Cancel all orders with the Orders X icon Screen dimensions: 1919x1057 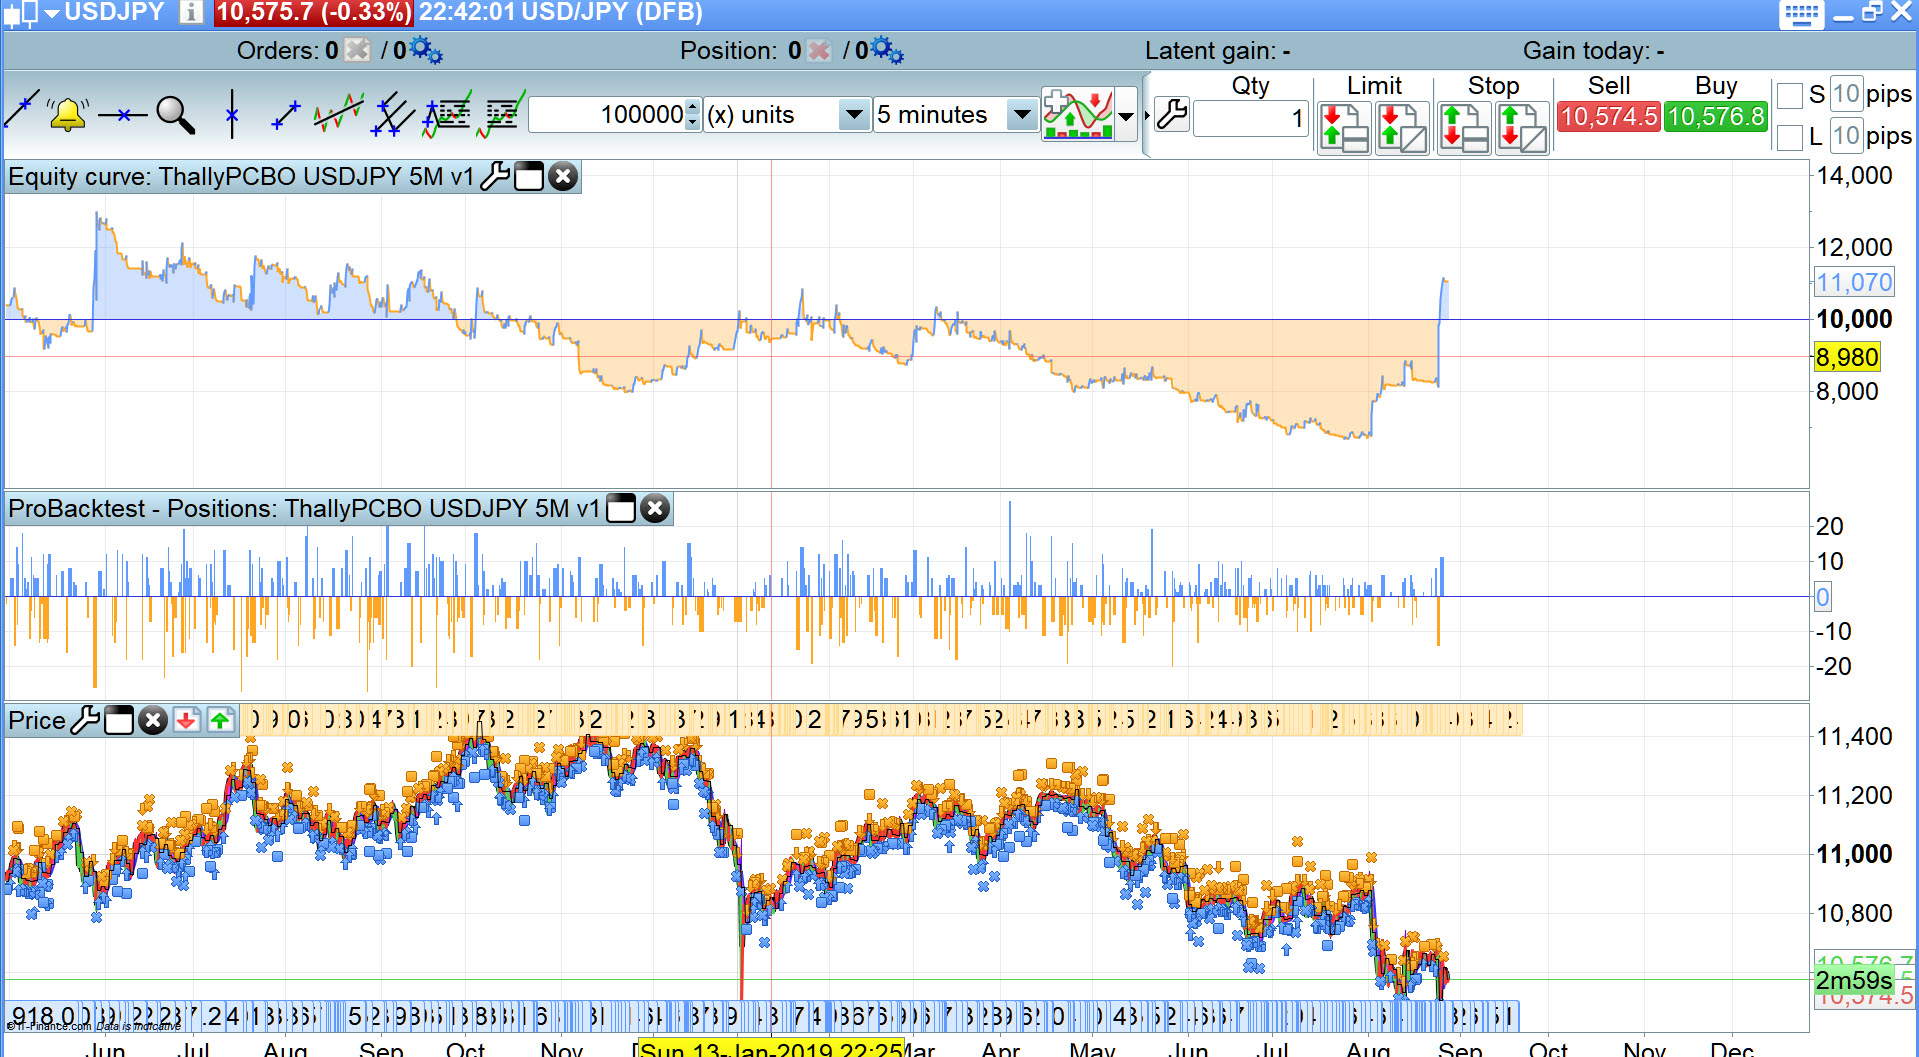(357, 50)
